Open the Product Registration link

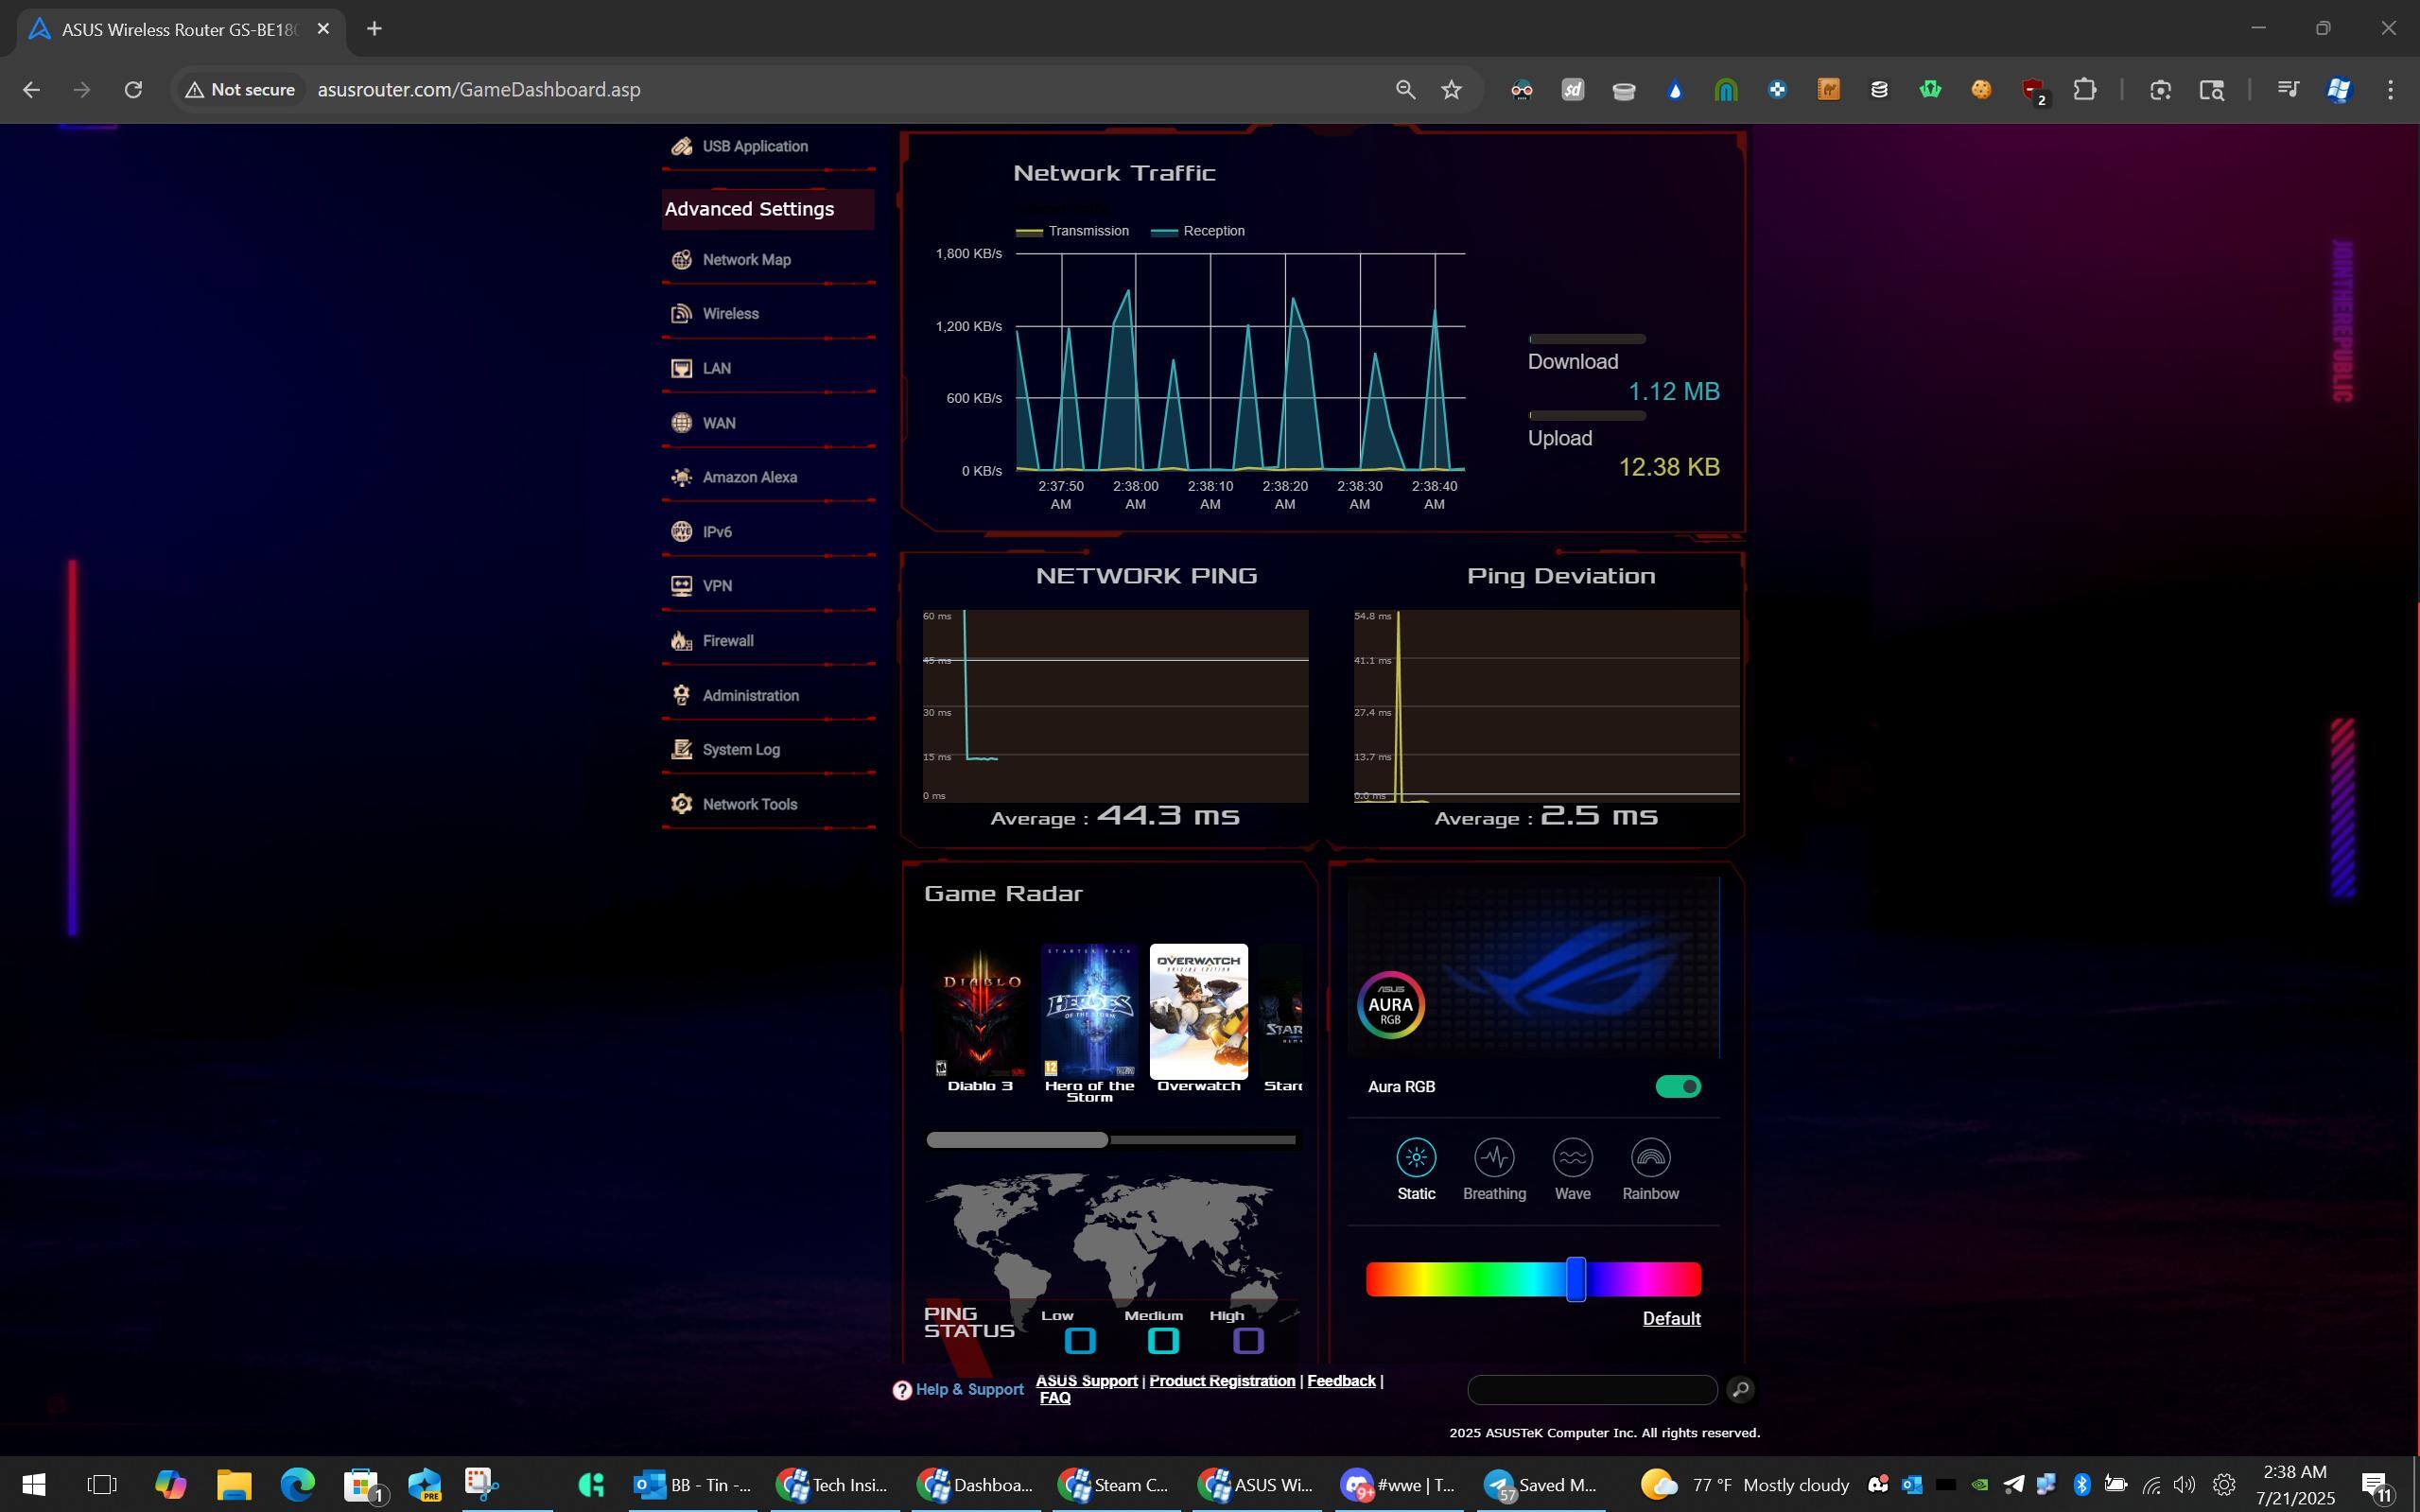click(1221, 1381)
